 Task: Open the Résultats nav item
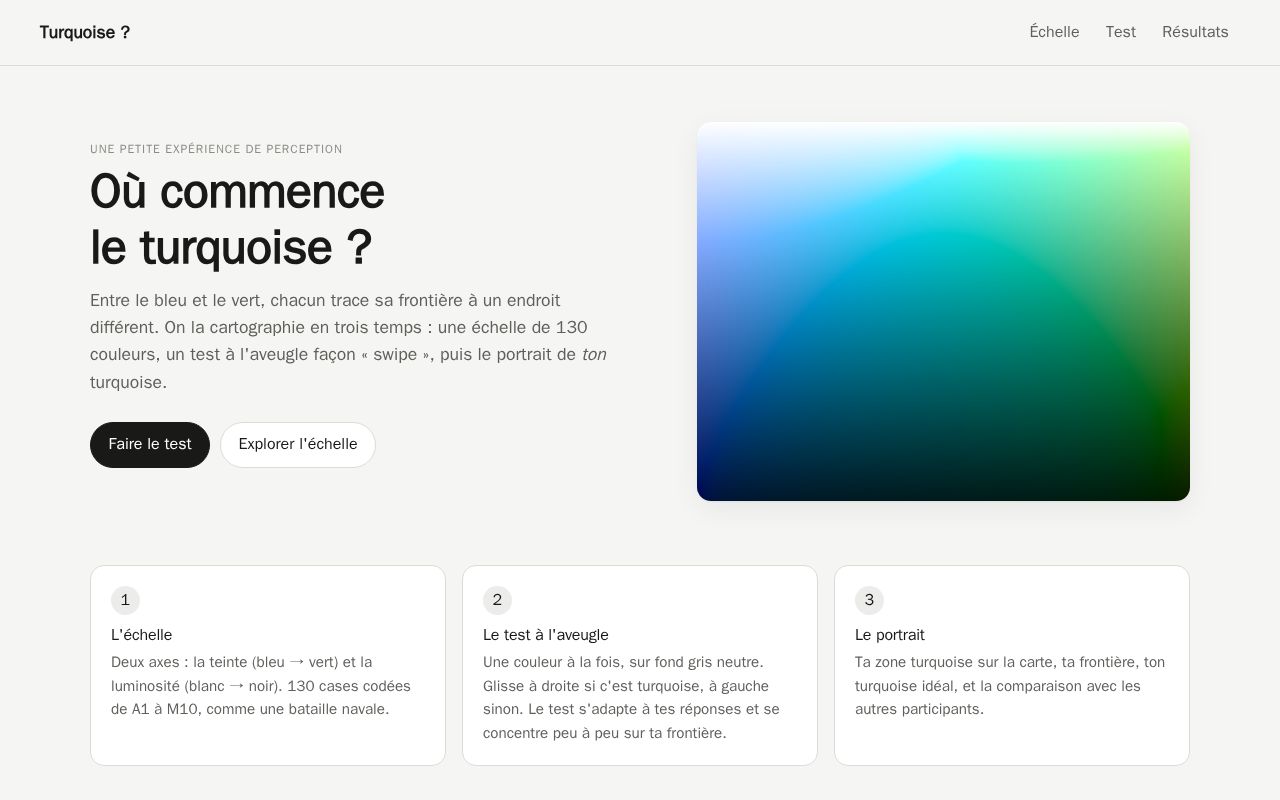coord(1195,32)
